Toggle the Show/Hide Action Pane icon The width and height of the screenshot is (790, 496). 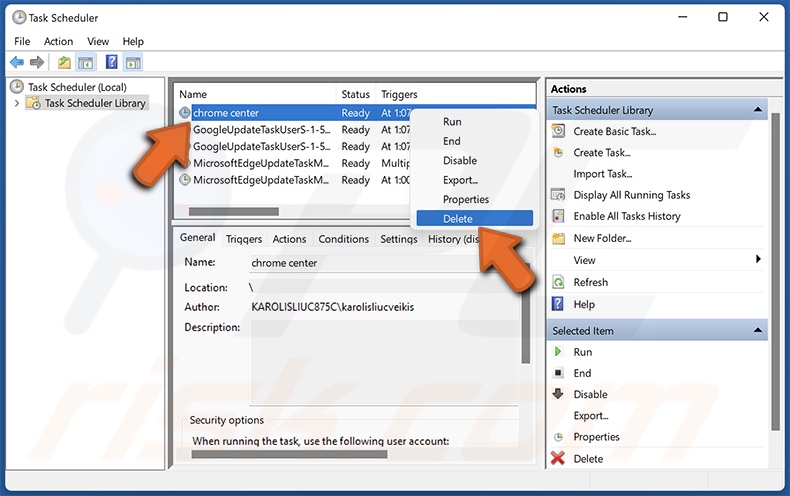[x=133, y=63]
